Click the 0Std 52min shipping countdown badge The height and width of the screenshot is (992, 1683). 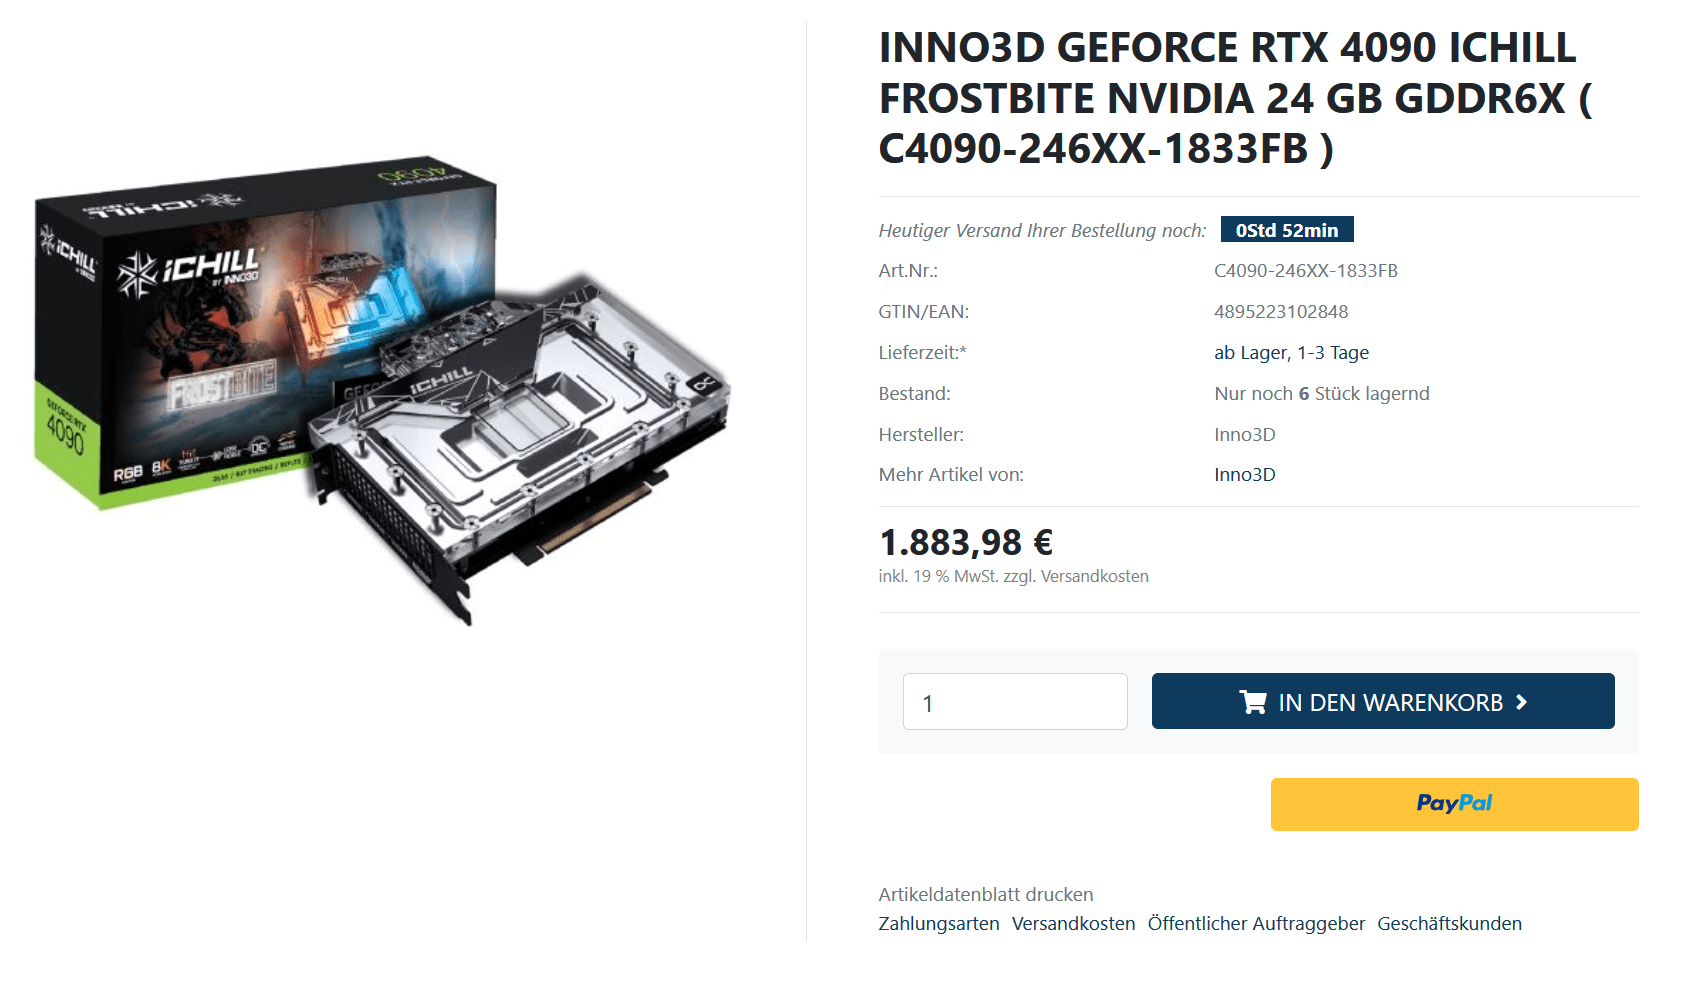1287,230
